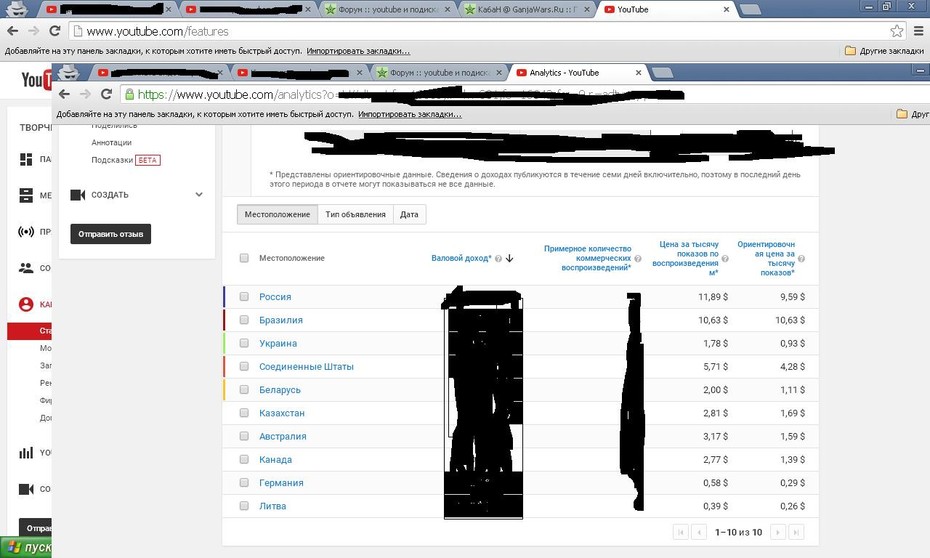The height and width of the screenshot is (558, 930).
Task: Go to previous page of results
Action: click(x=699, y=533)
